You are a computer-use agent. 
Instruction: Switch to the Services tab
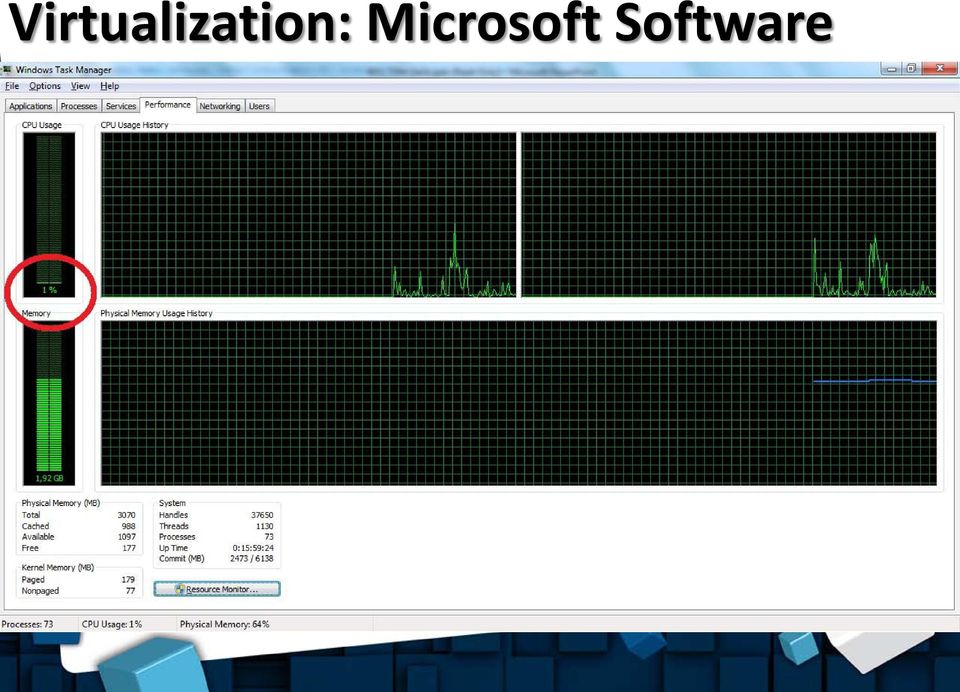[121, 106]
